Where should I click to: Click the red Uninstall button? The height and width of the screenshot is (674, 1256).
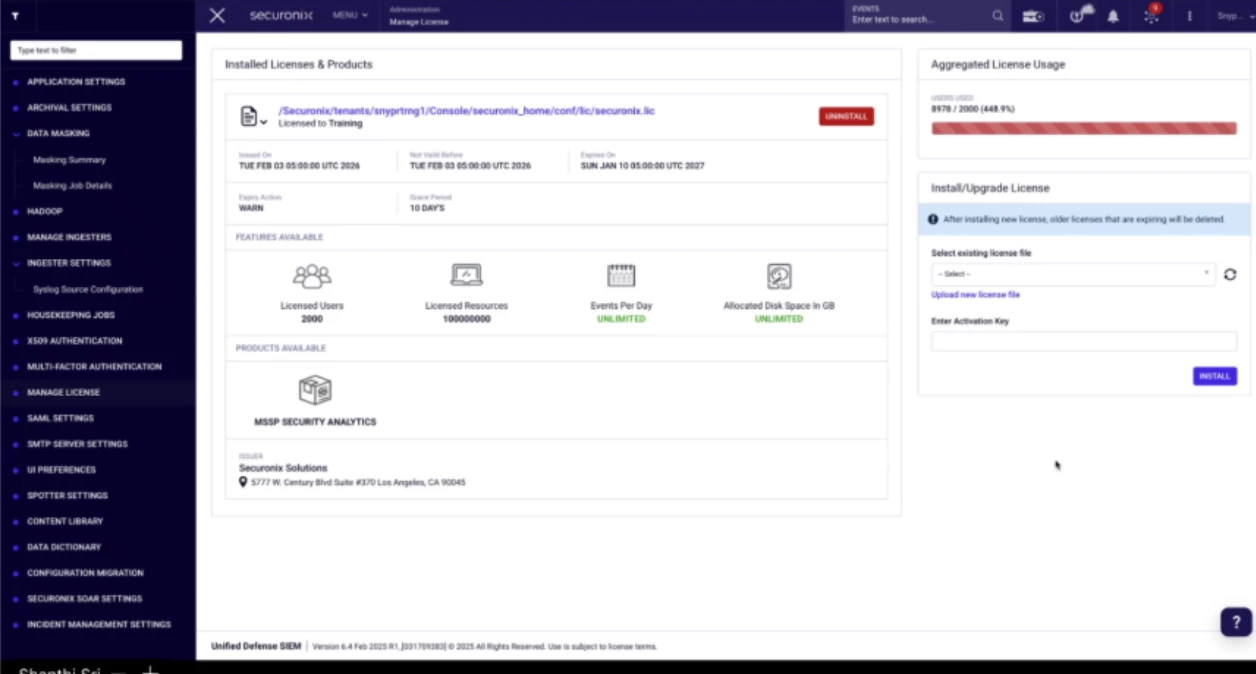click(846, 117)
